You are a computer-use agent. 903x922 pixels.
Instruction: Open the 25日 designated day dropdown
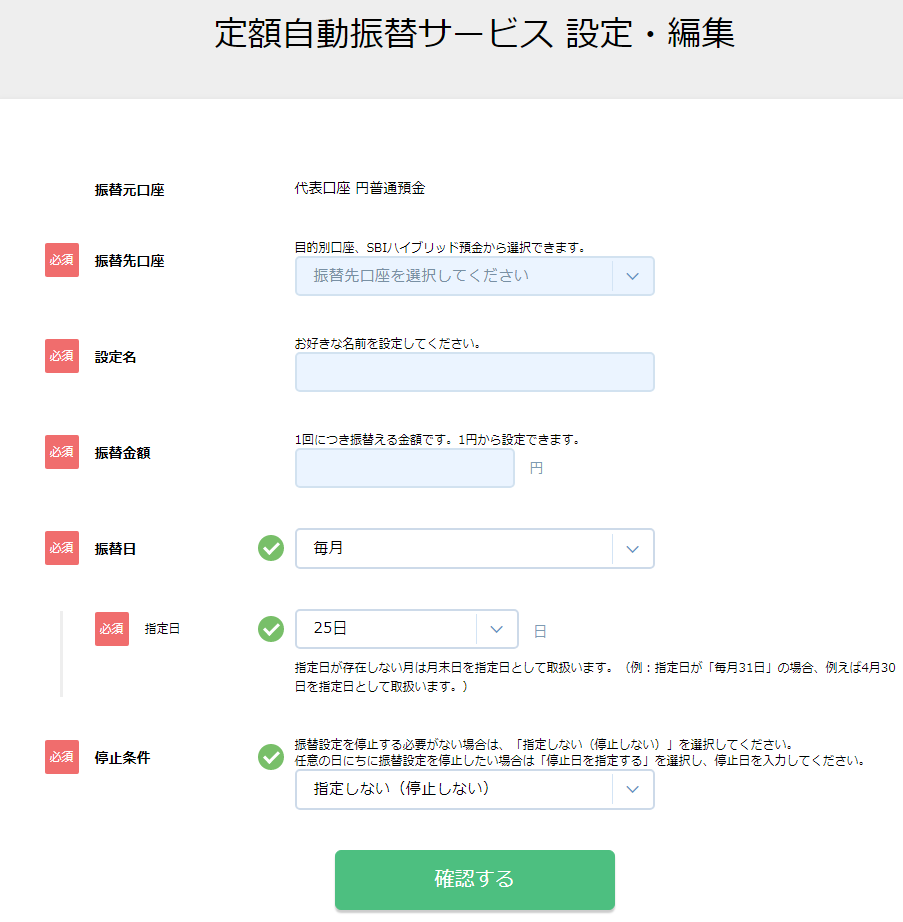406,629
